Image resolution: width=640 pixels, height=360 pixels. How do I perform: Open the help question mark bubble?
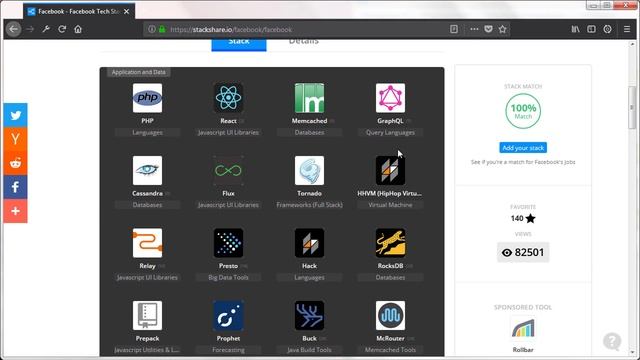(x=612, y=341)
